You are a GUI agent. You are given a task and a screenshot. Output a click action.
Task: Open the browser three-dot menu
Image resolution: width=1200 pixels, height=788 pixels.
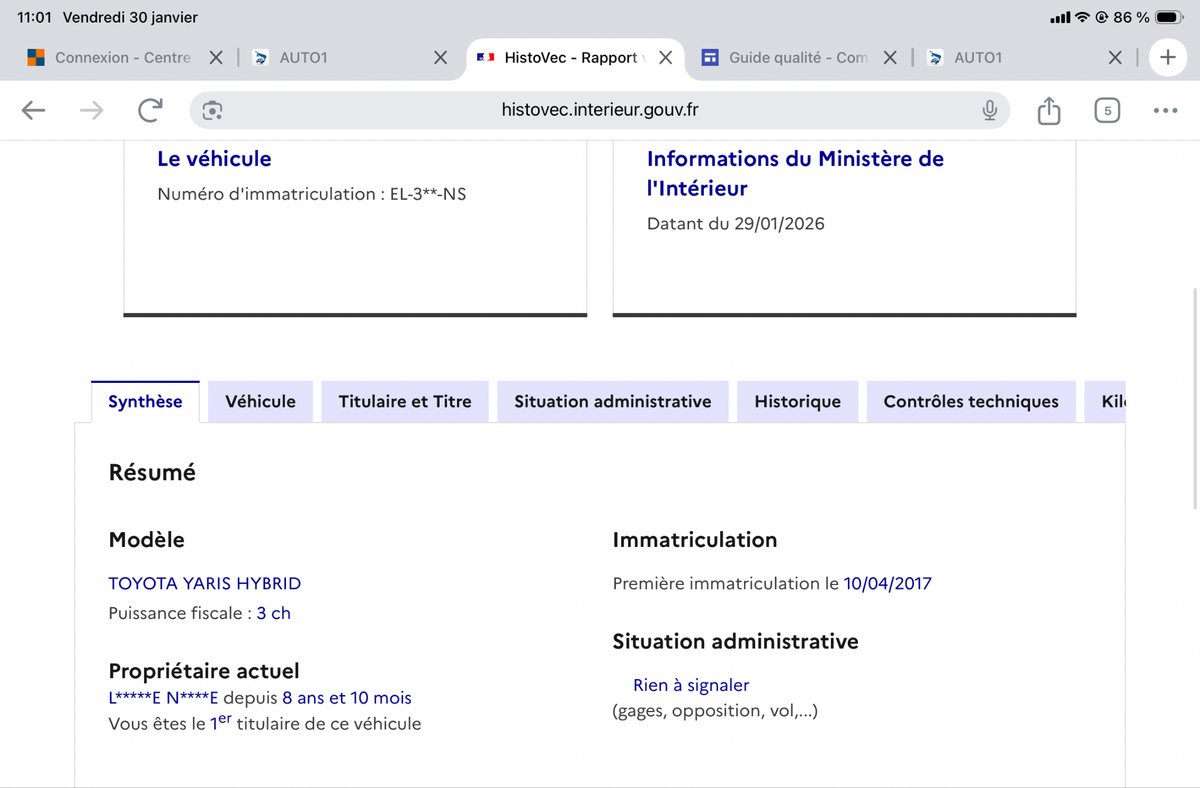click(x=1165, y=111)
